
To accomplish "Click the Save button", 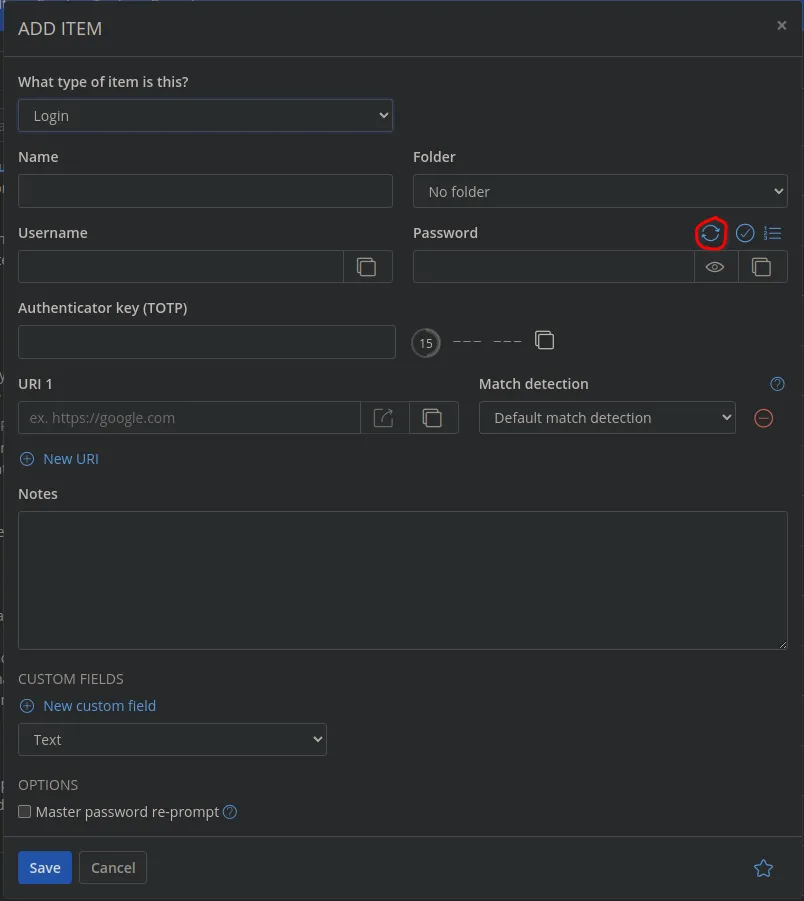I will point(44,868).
